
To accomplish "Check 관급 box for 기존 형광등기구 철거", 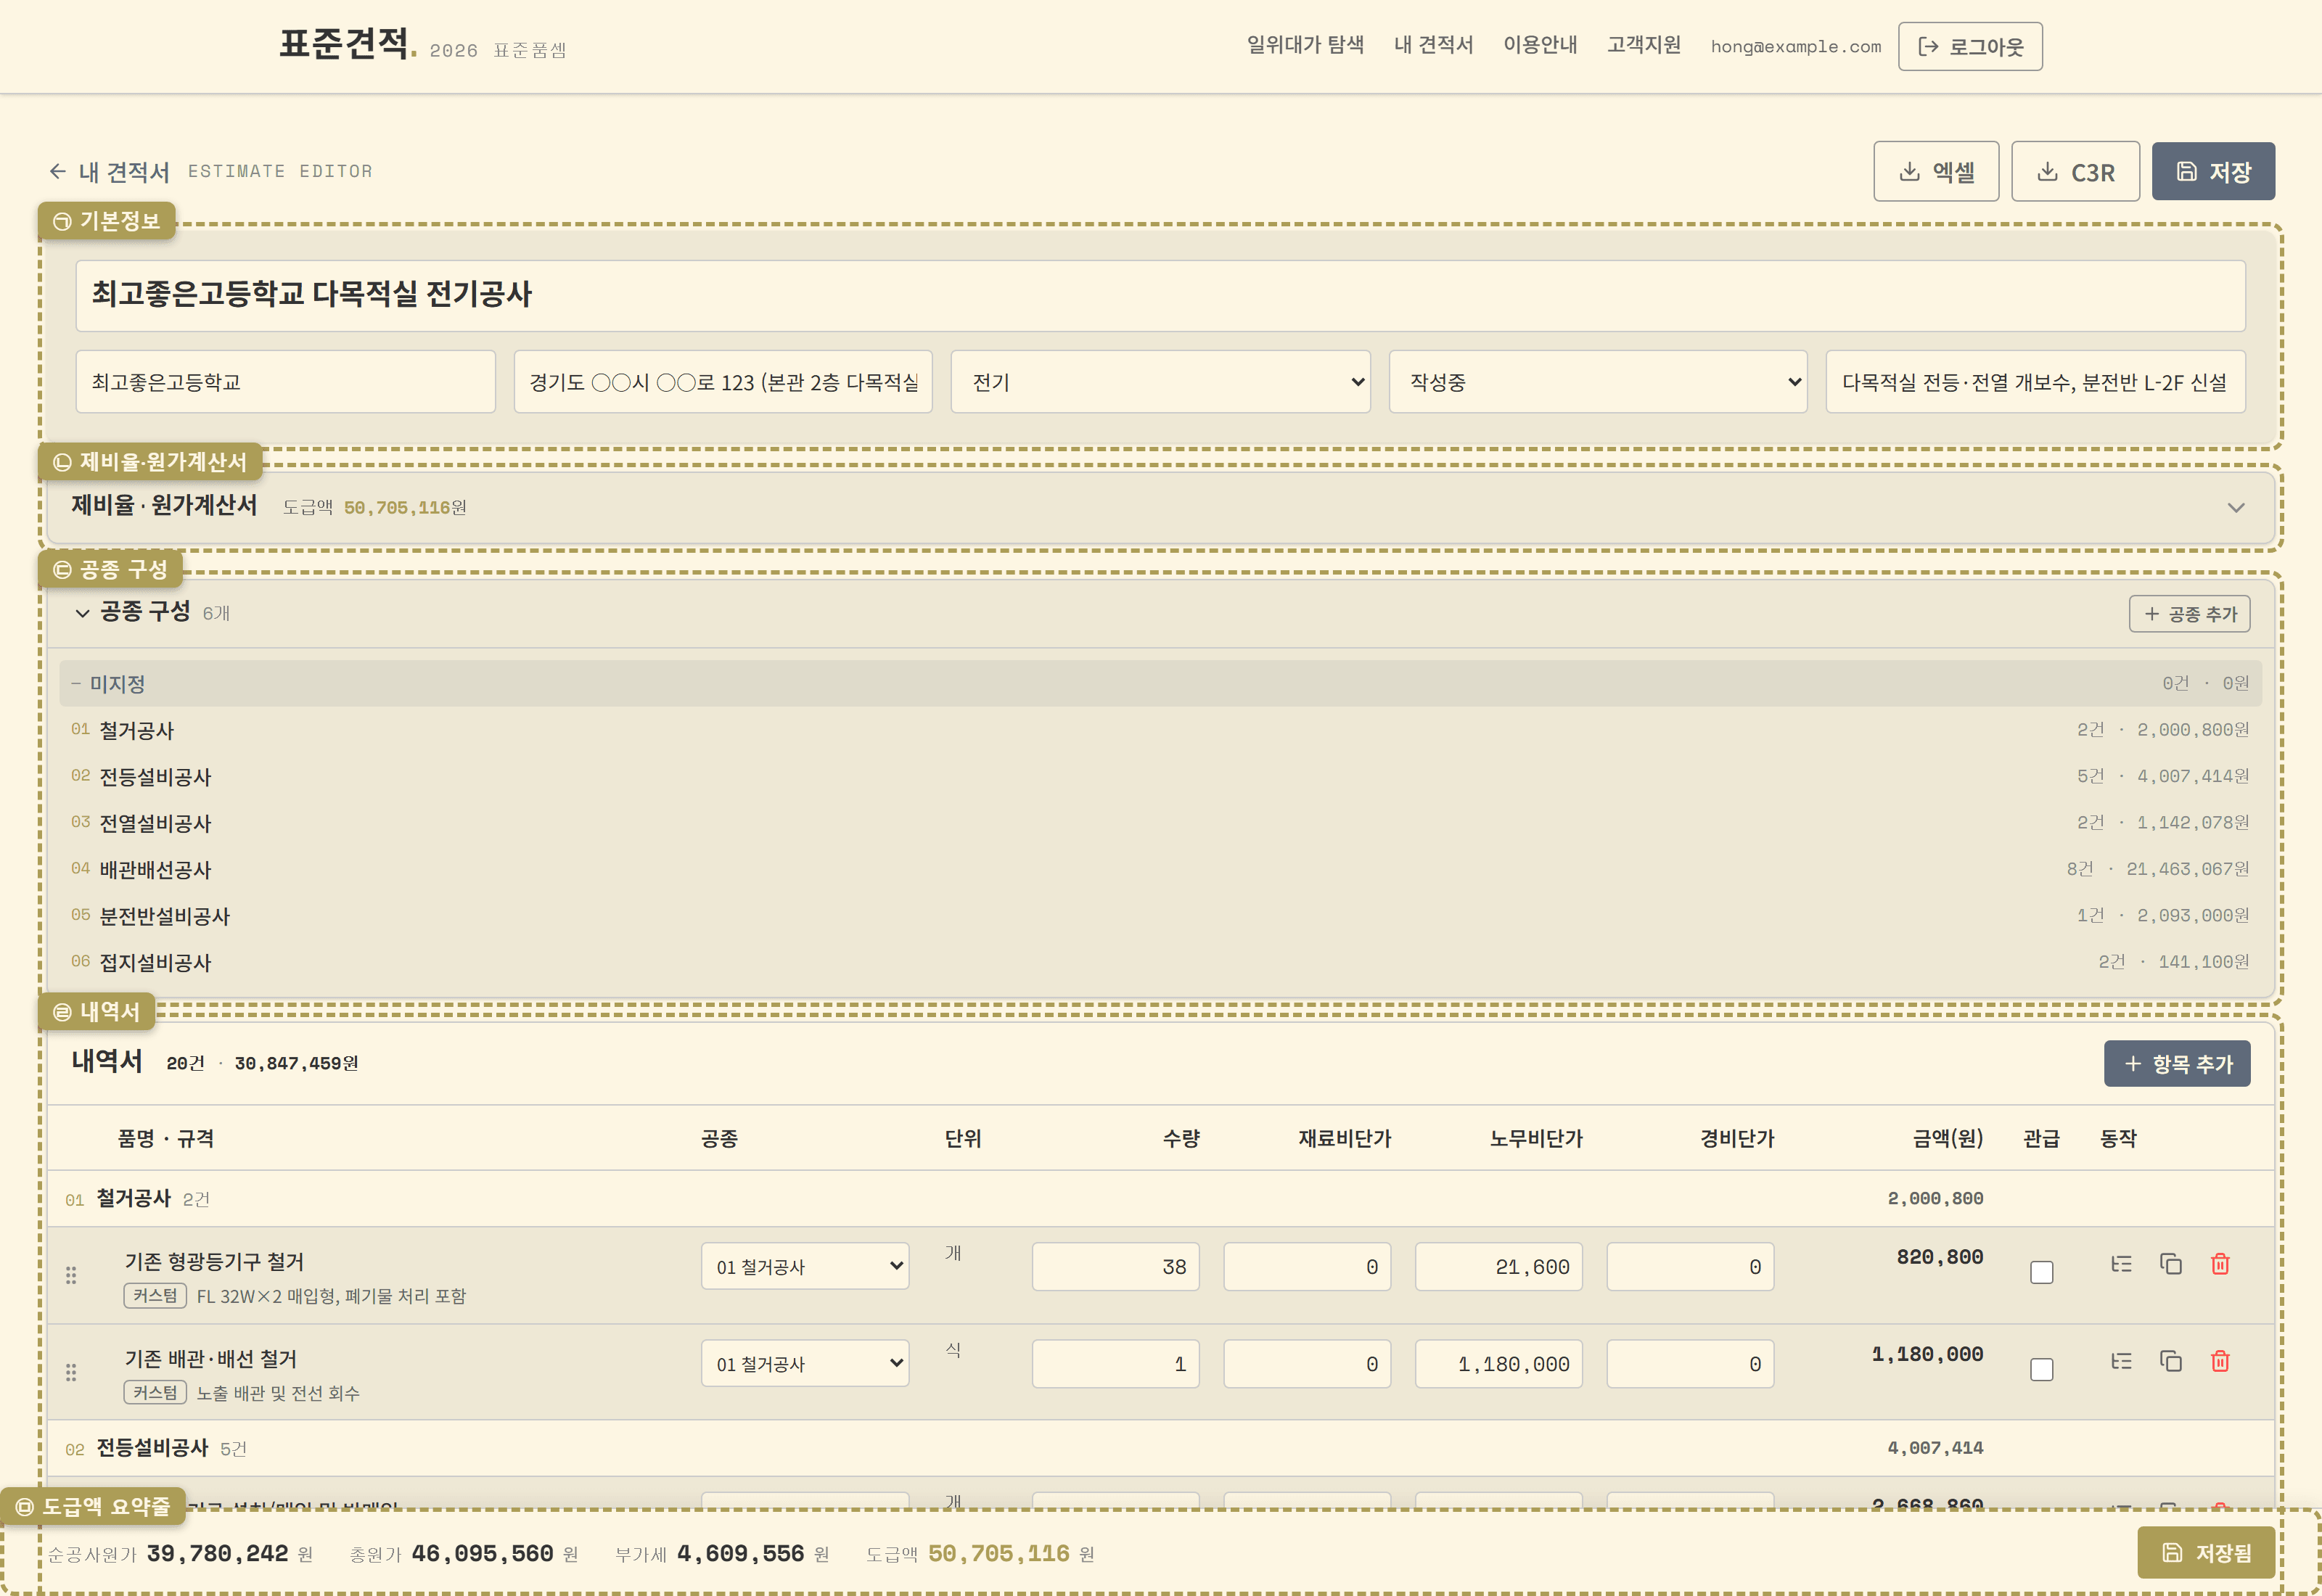I will [x=2041, y=1272].
